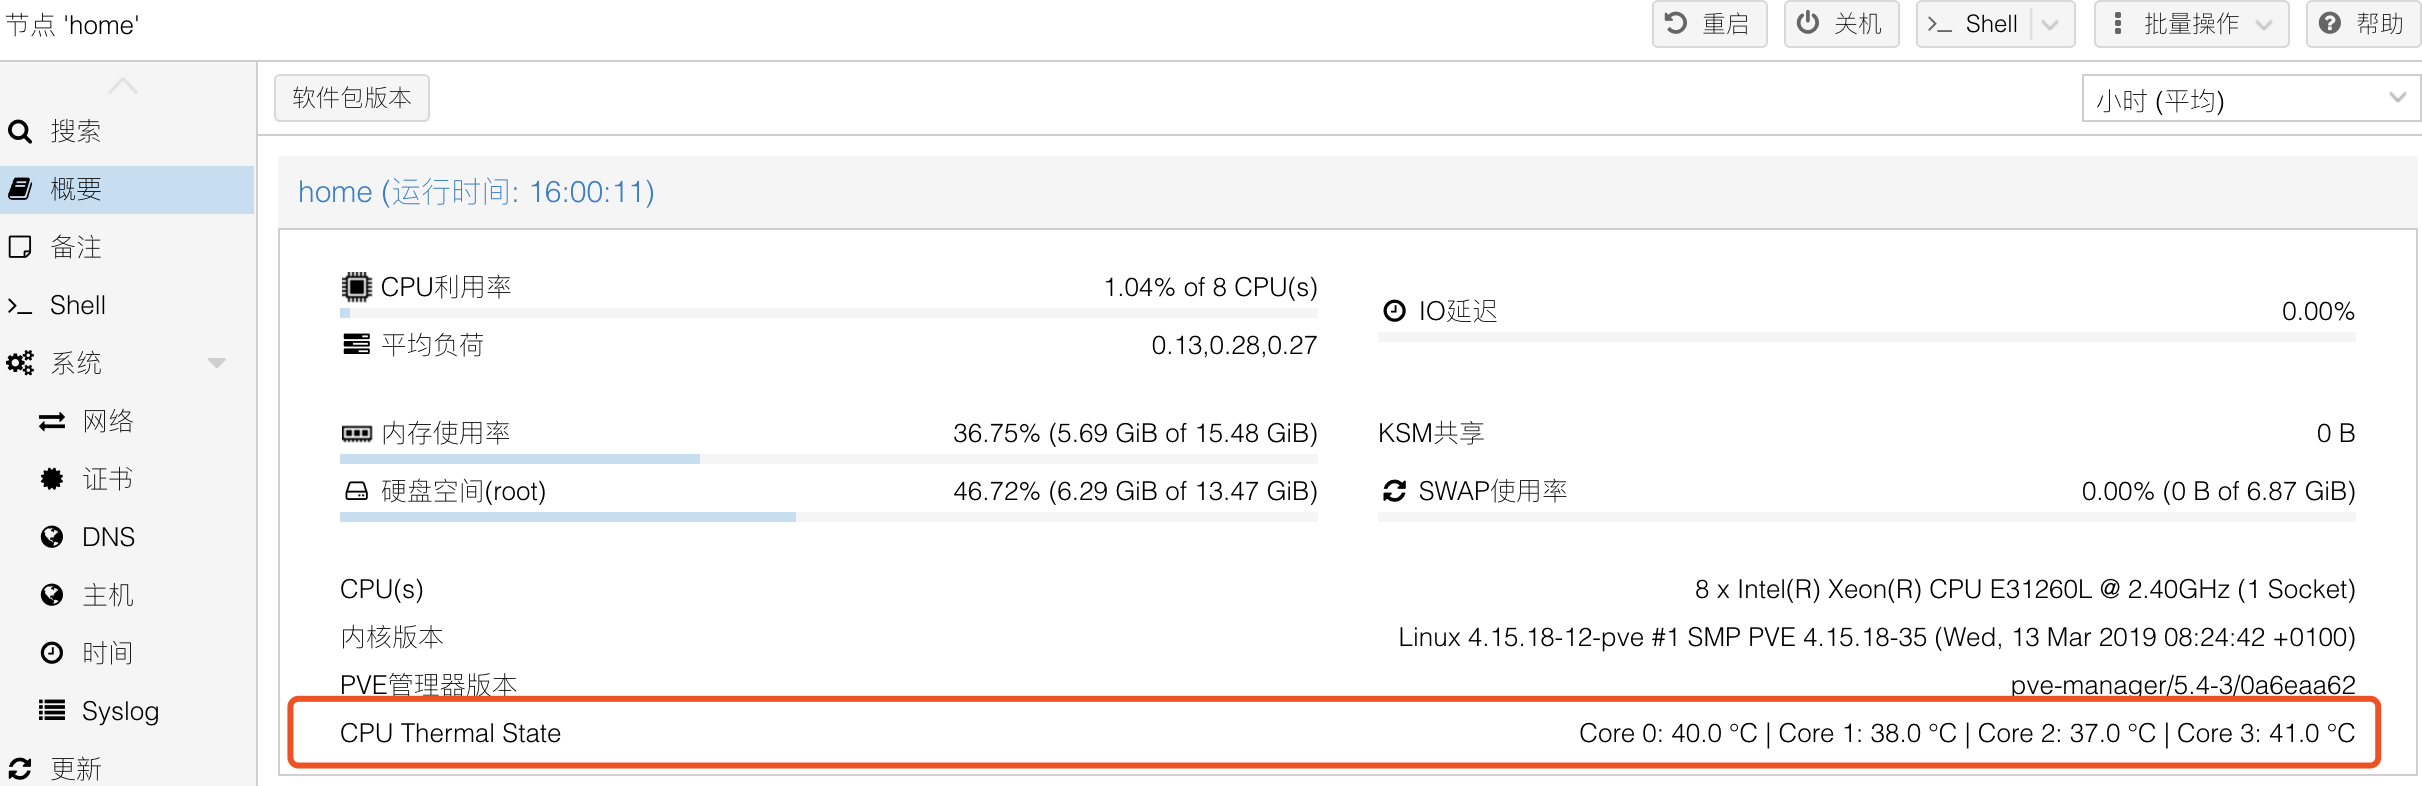Click the 备注 note icon
This screenshot has width=2422, height=786.
point(20,247)
